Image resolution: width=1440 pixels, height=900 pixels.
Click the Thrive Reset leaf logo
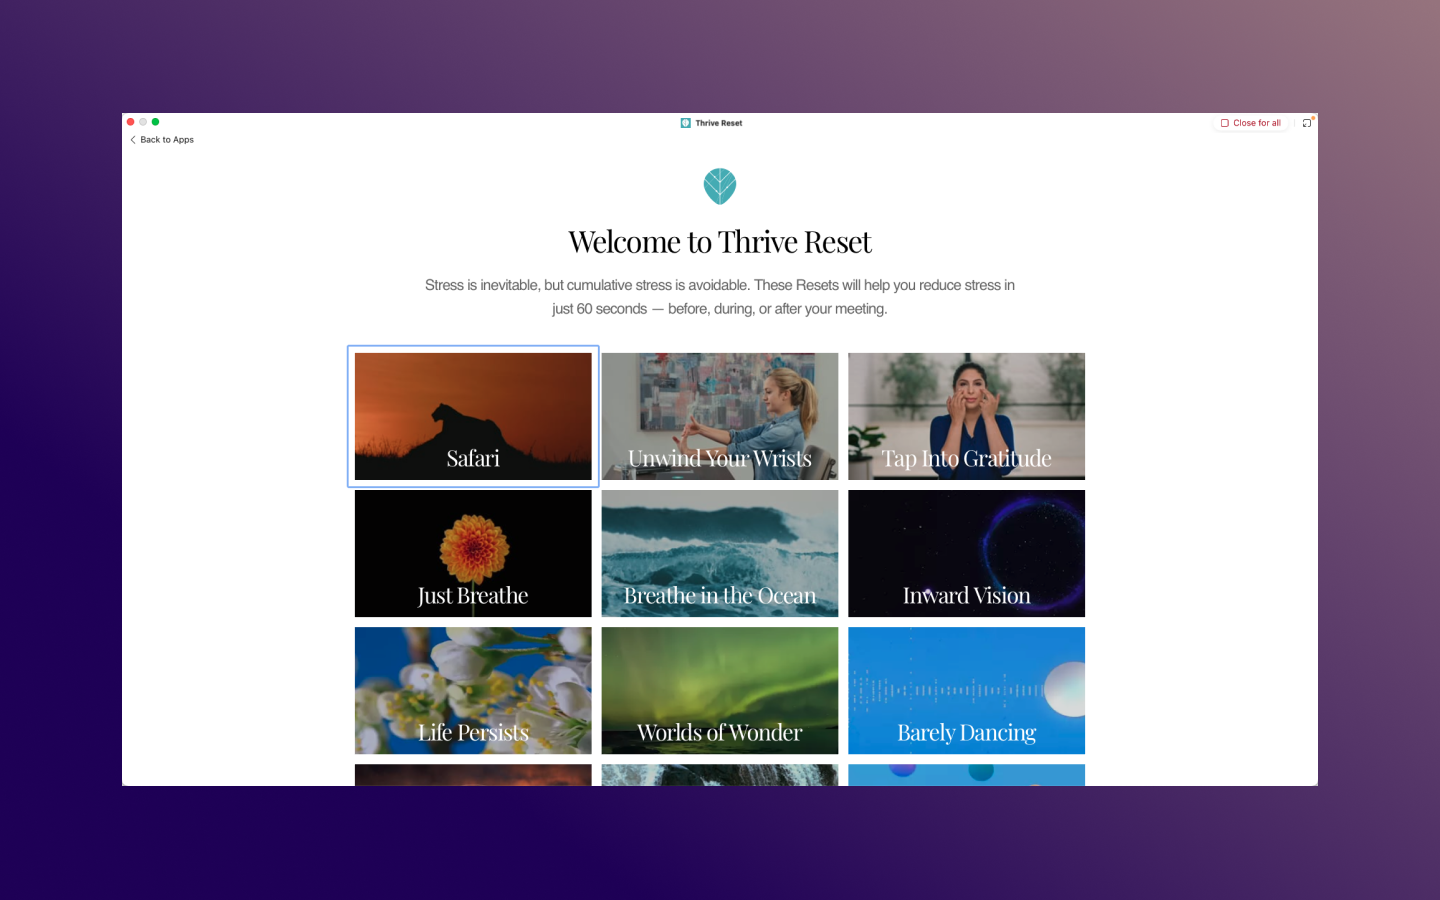click(720, 186)
